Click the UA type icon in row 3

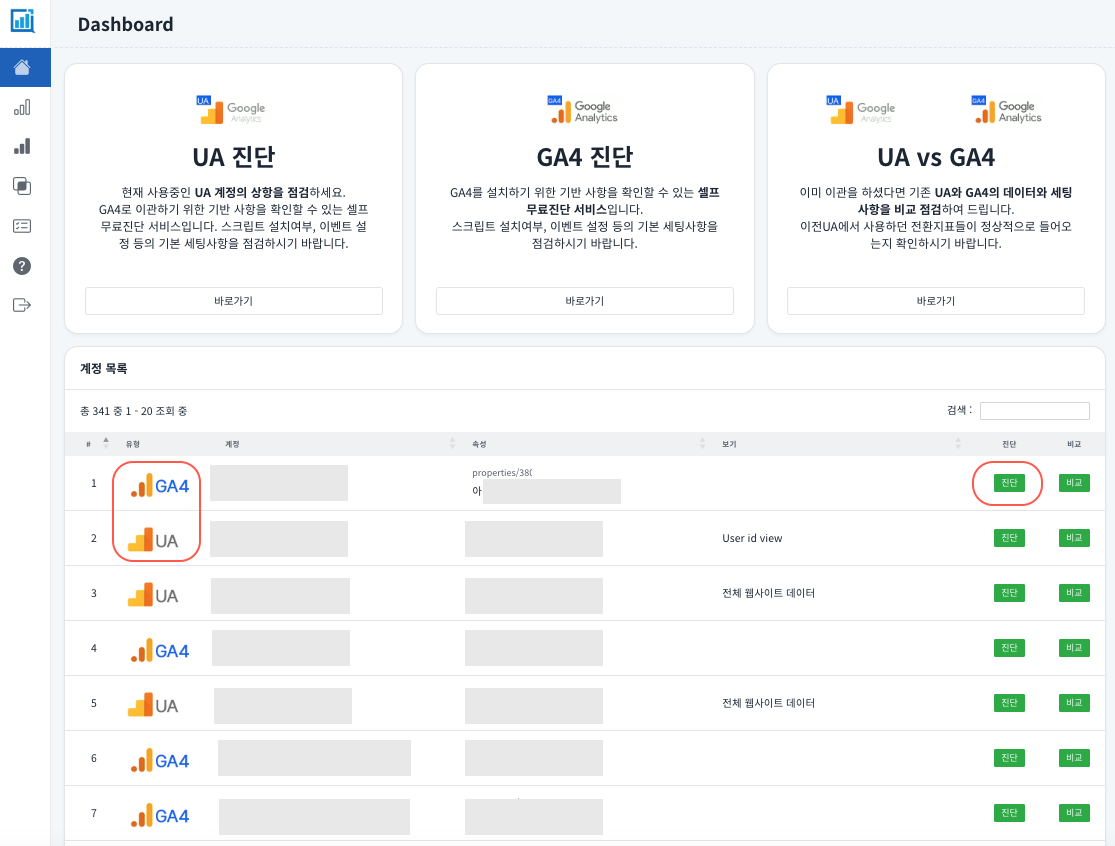(153, 596)
